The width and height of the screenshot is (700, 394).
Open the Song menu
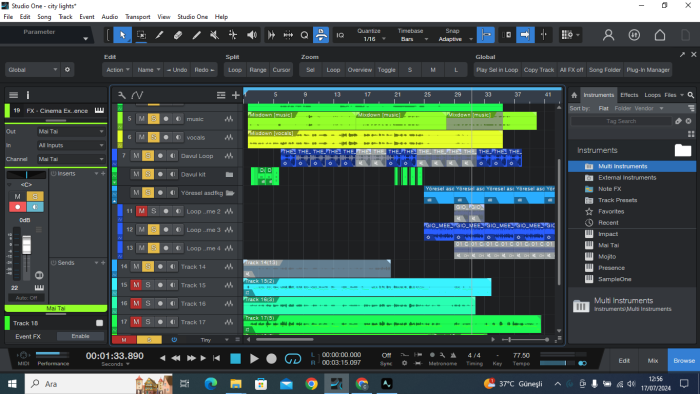tap(44, 17)
